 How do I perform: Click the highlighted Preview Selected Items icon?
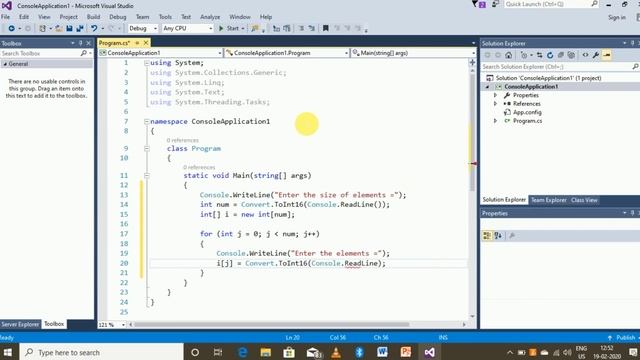(607, 55)
